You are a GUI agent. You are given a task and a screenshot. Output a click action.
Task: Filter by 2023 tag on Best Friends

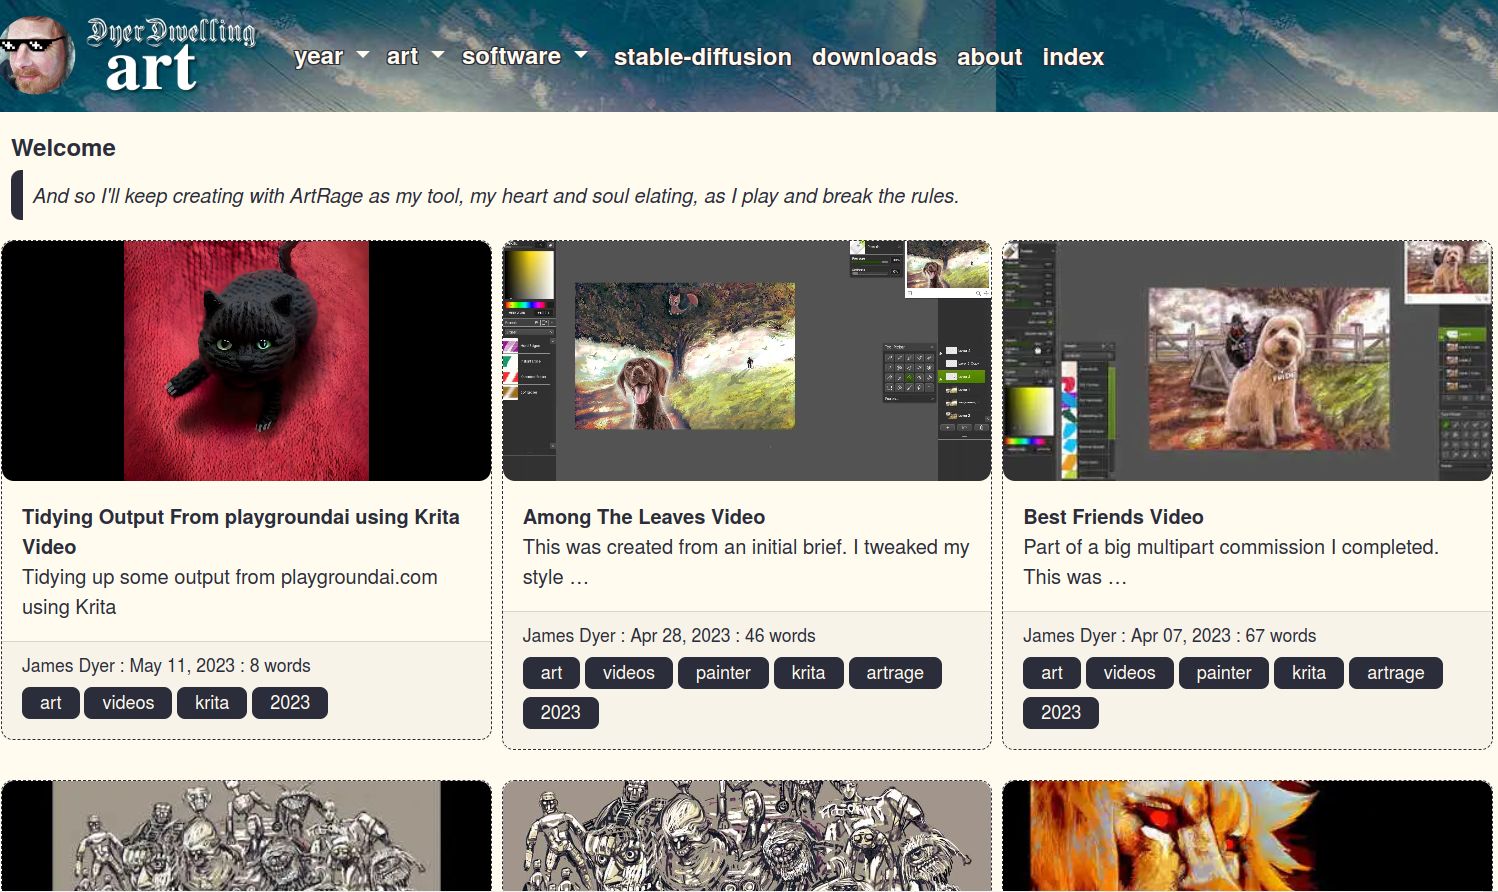click(1060, 713)
